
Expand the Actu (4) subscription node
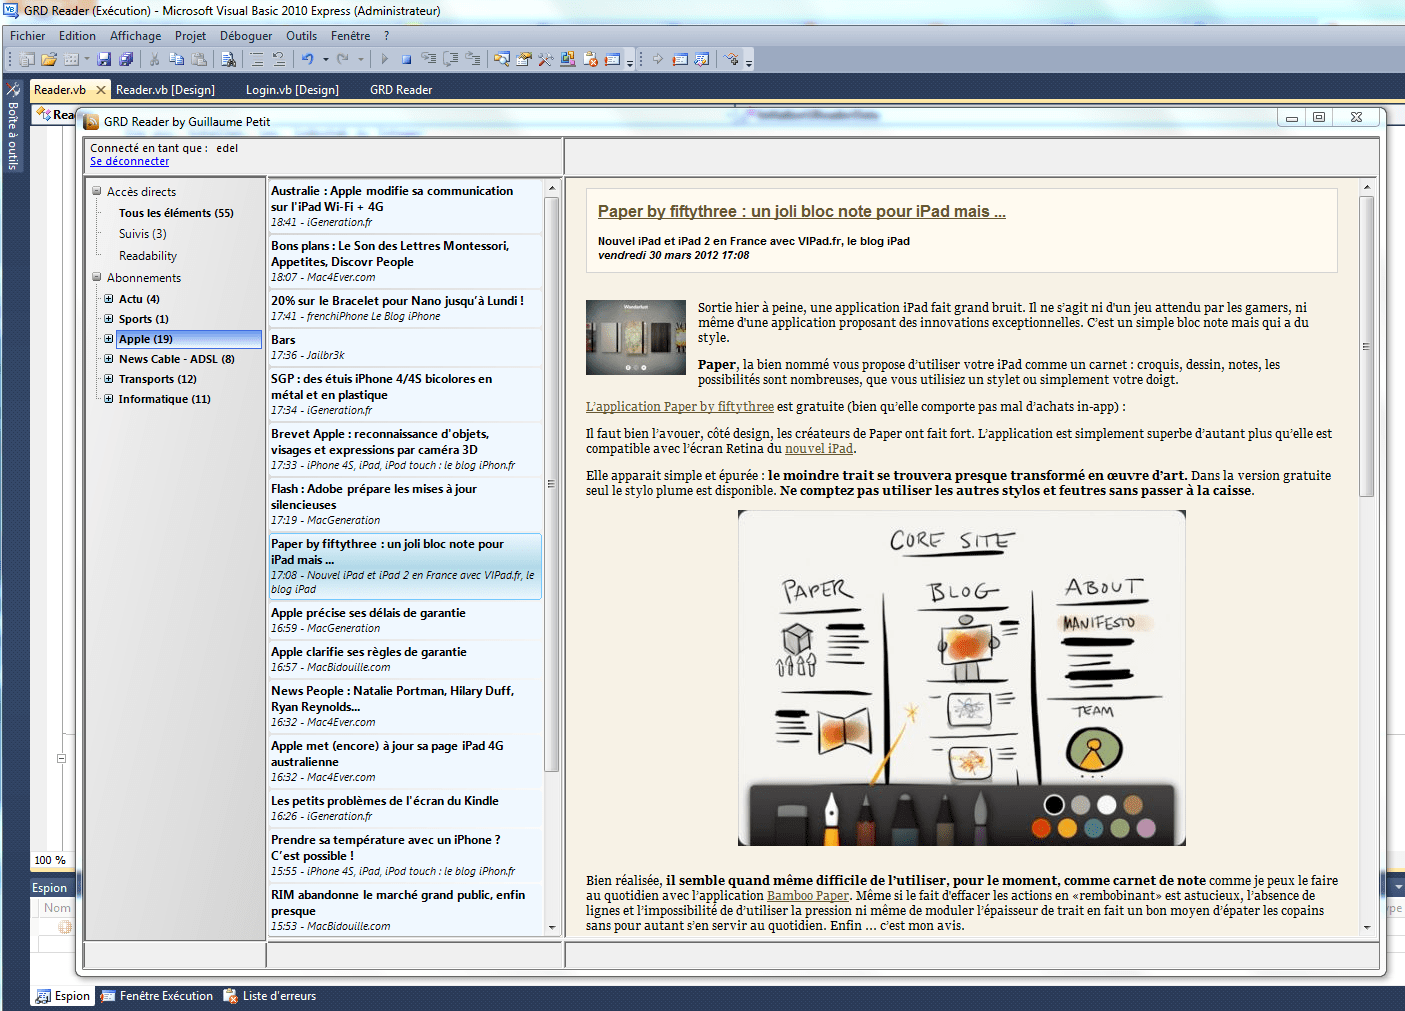point(109,299)
